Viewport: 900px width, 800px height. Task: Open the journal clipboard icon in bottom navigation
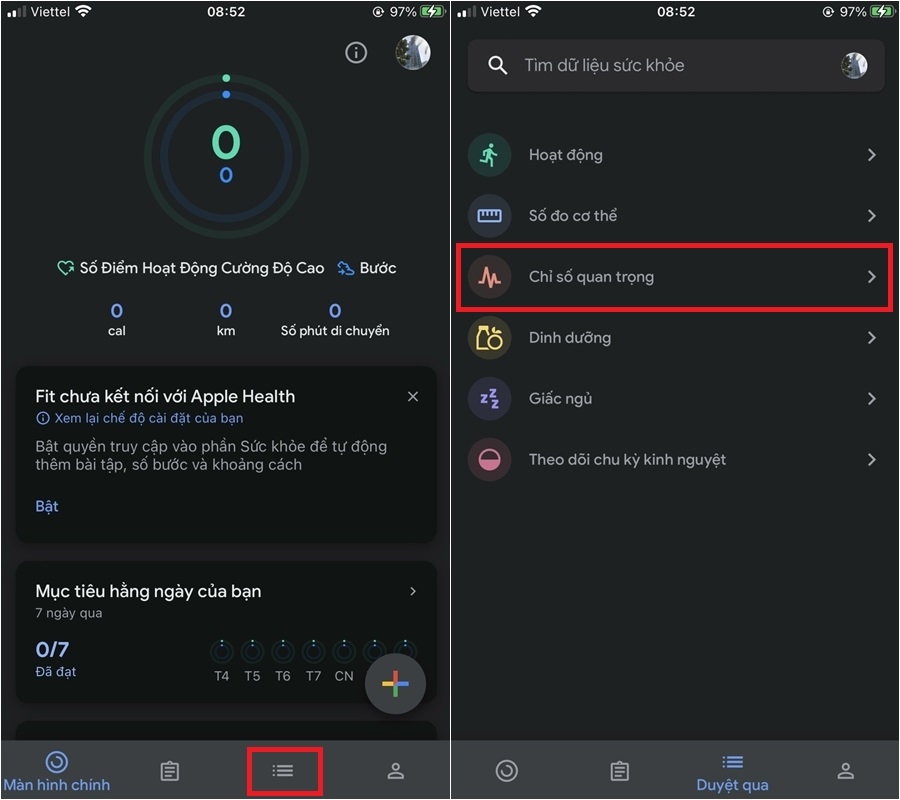coord(169,770)
